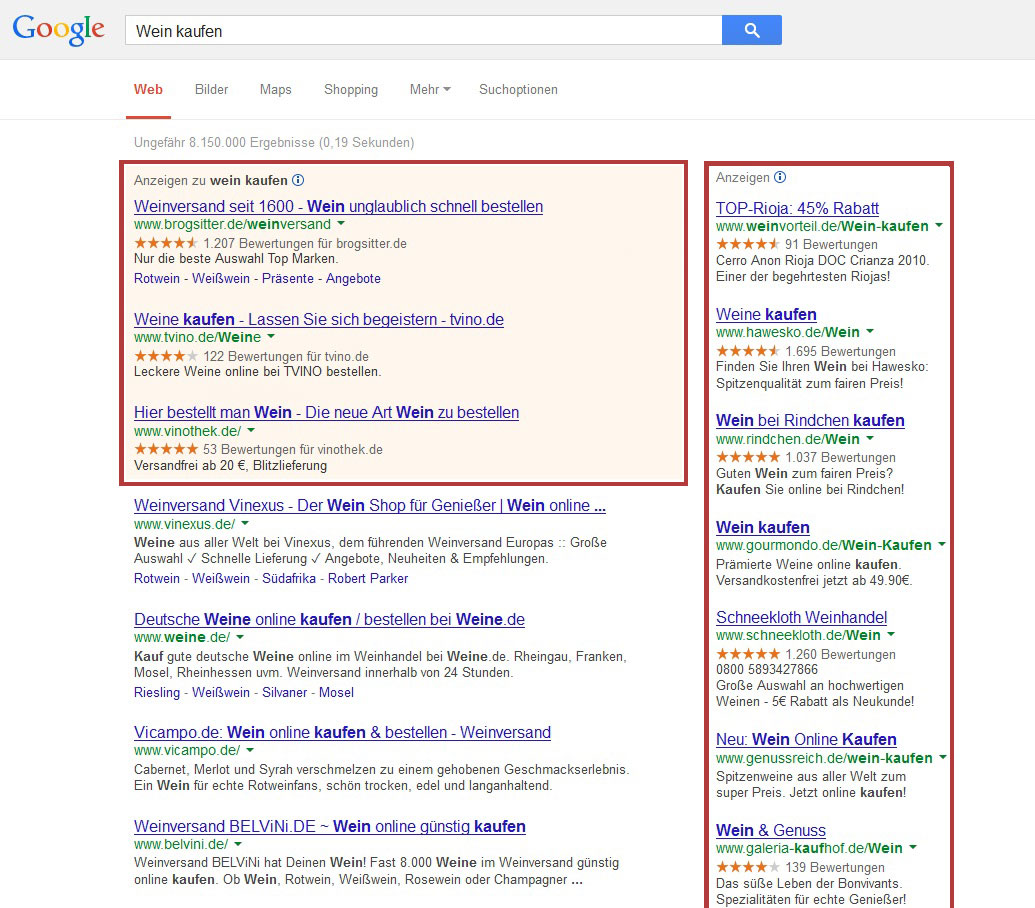Expand arrow next to www.vinexus.de/
This screenshot has height=908, width=1035.
245,523
